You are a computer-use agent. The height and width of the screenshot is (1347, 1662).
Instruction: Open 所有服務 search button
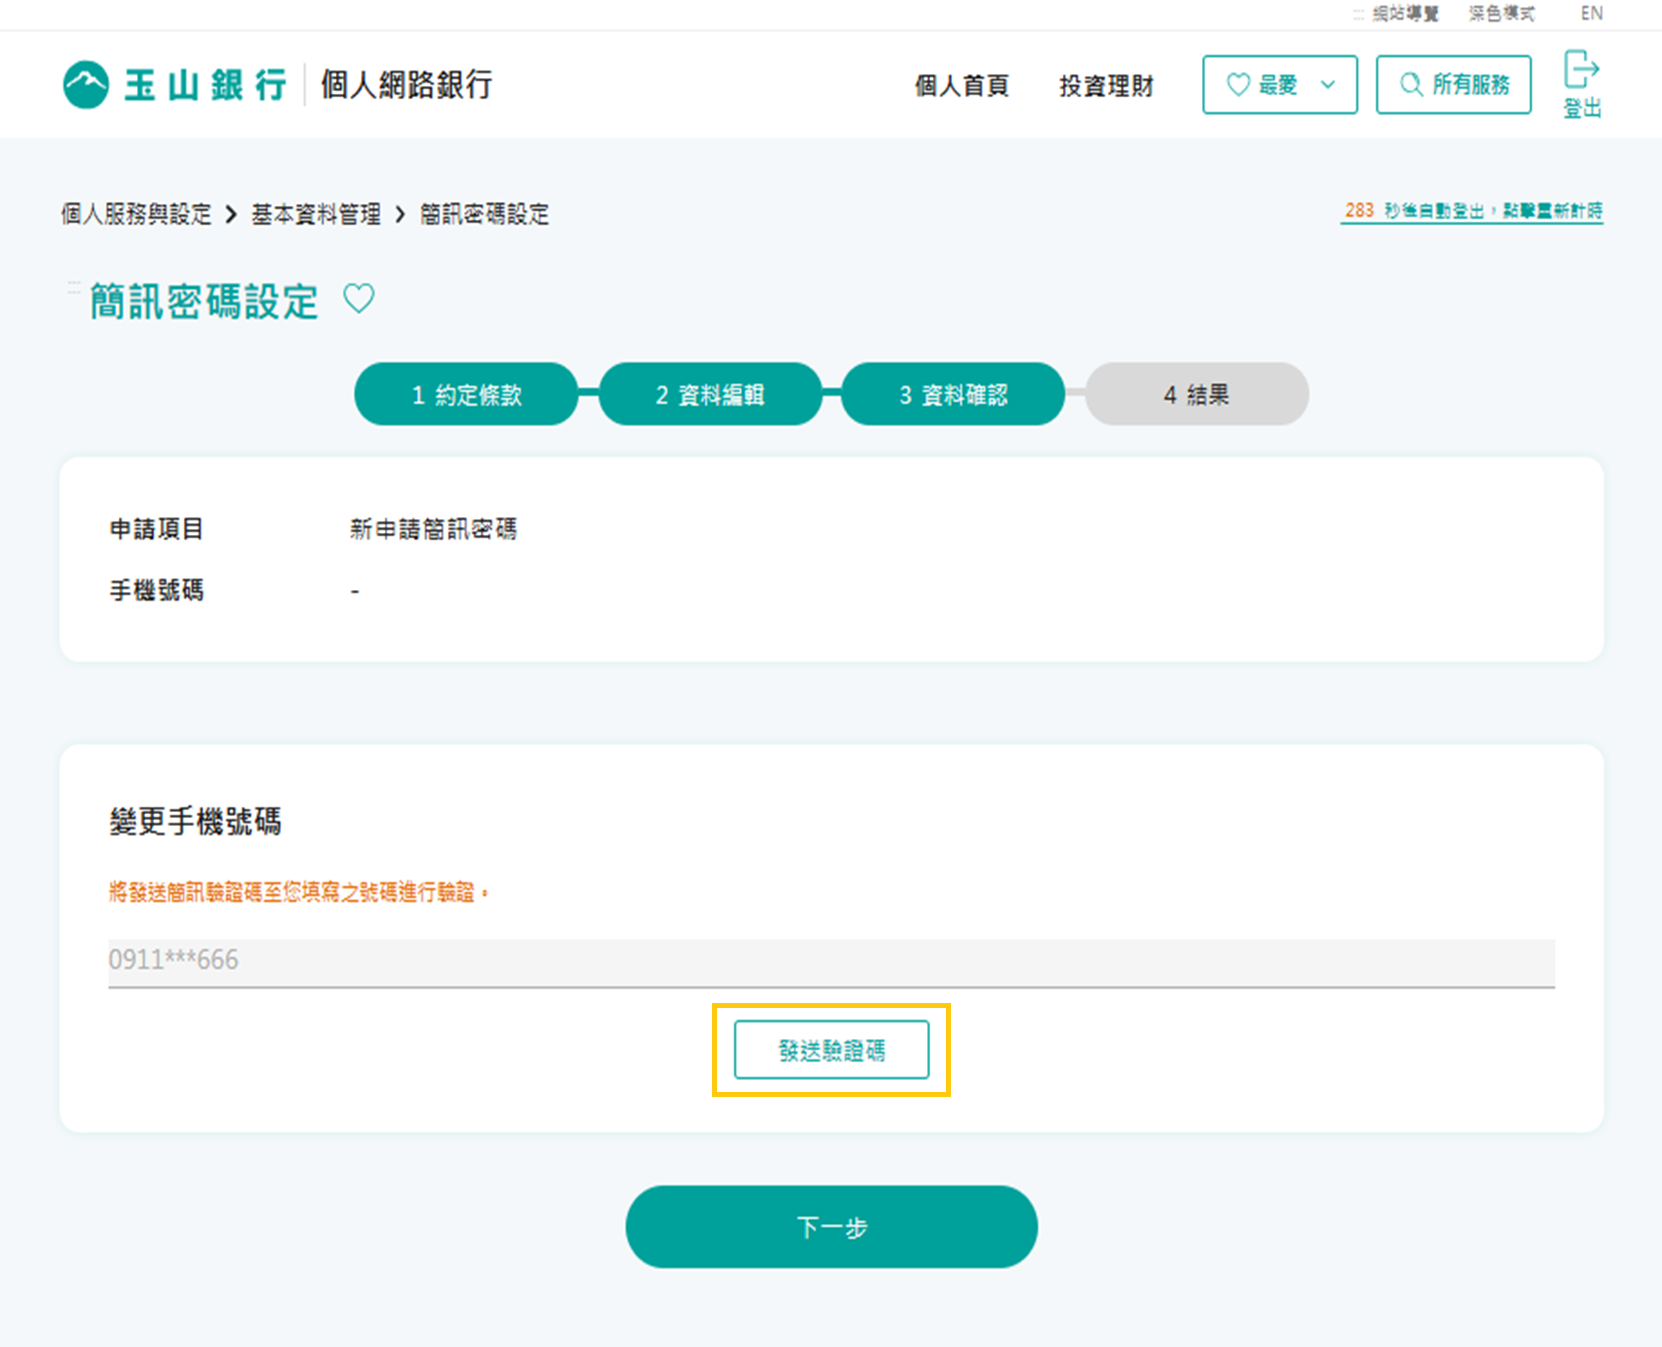[x=1453, y=85]
